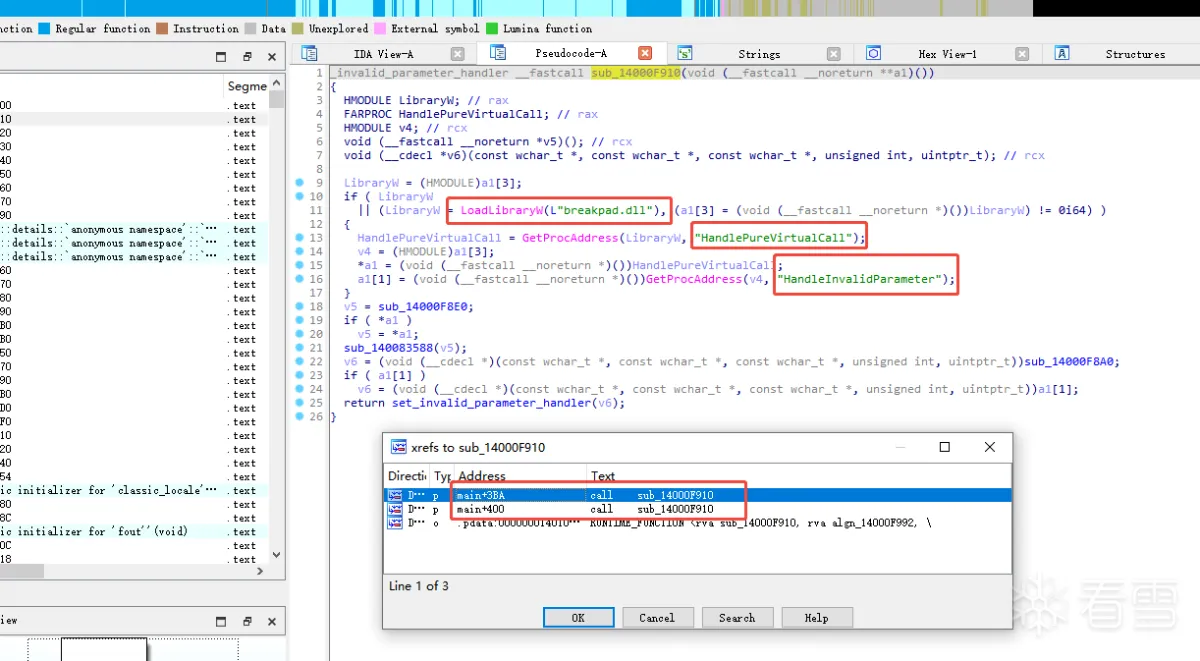Click Cancel in the xrefs dialog
Screen dimensions: 1200x661
pyautogui.click(x=656, y=618)
